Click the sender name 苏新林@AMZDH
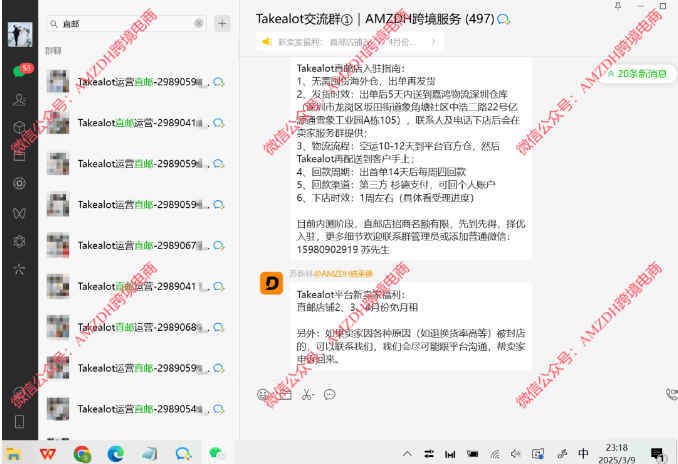The height and width of the screenshot is (464, 678). 331,273
